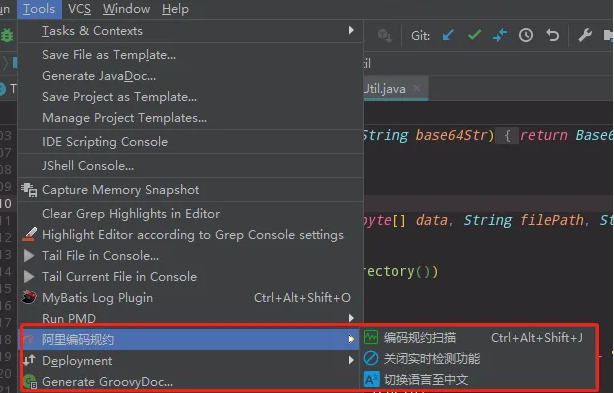Click the Highlight Editor grep icon

(29, 234)
